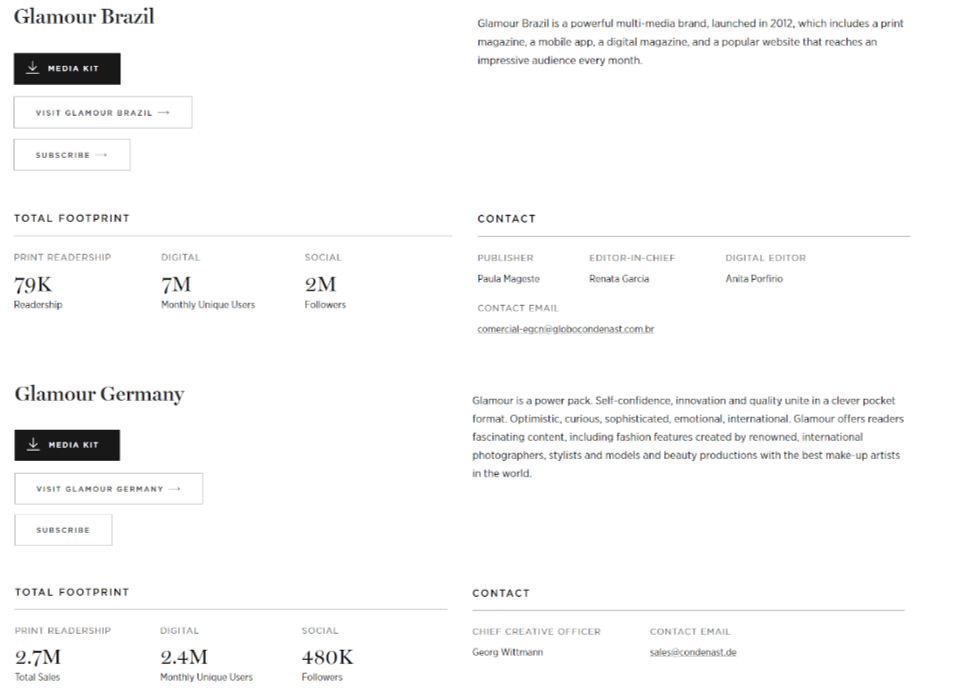Click the download icon on Glamour Germany's Media Kit
This screenshot has height=696, width=956.
(34, 444)
